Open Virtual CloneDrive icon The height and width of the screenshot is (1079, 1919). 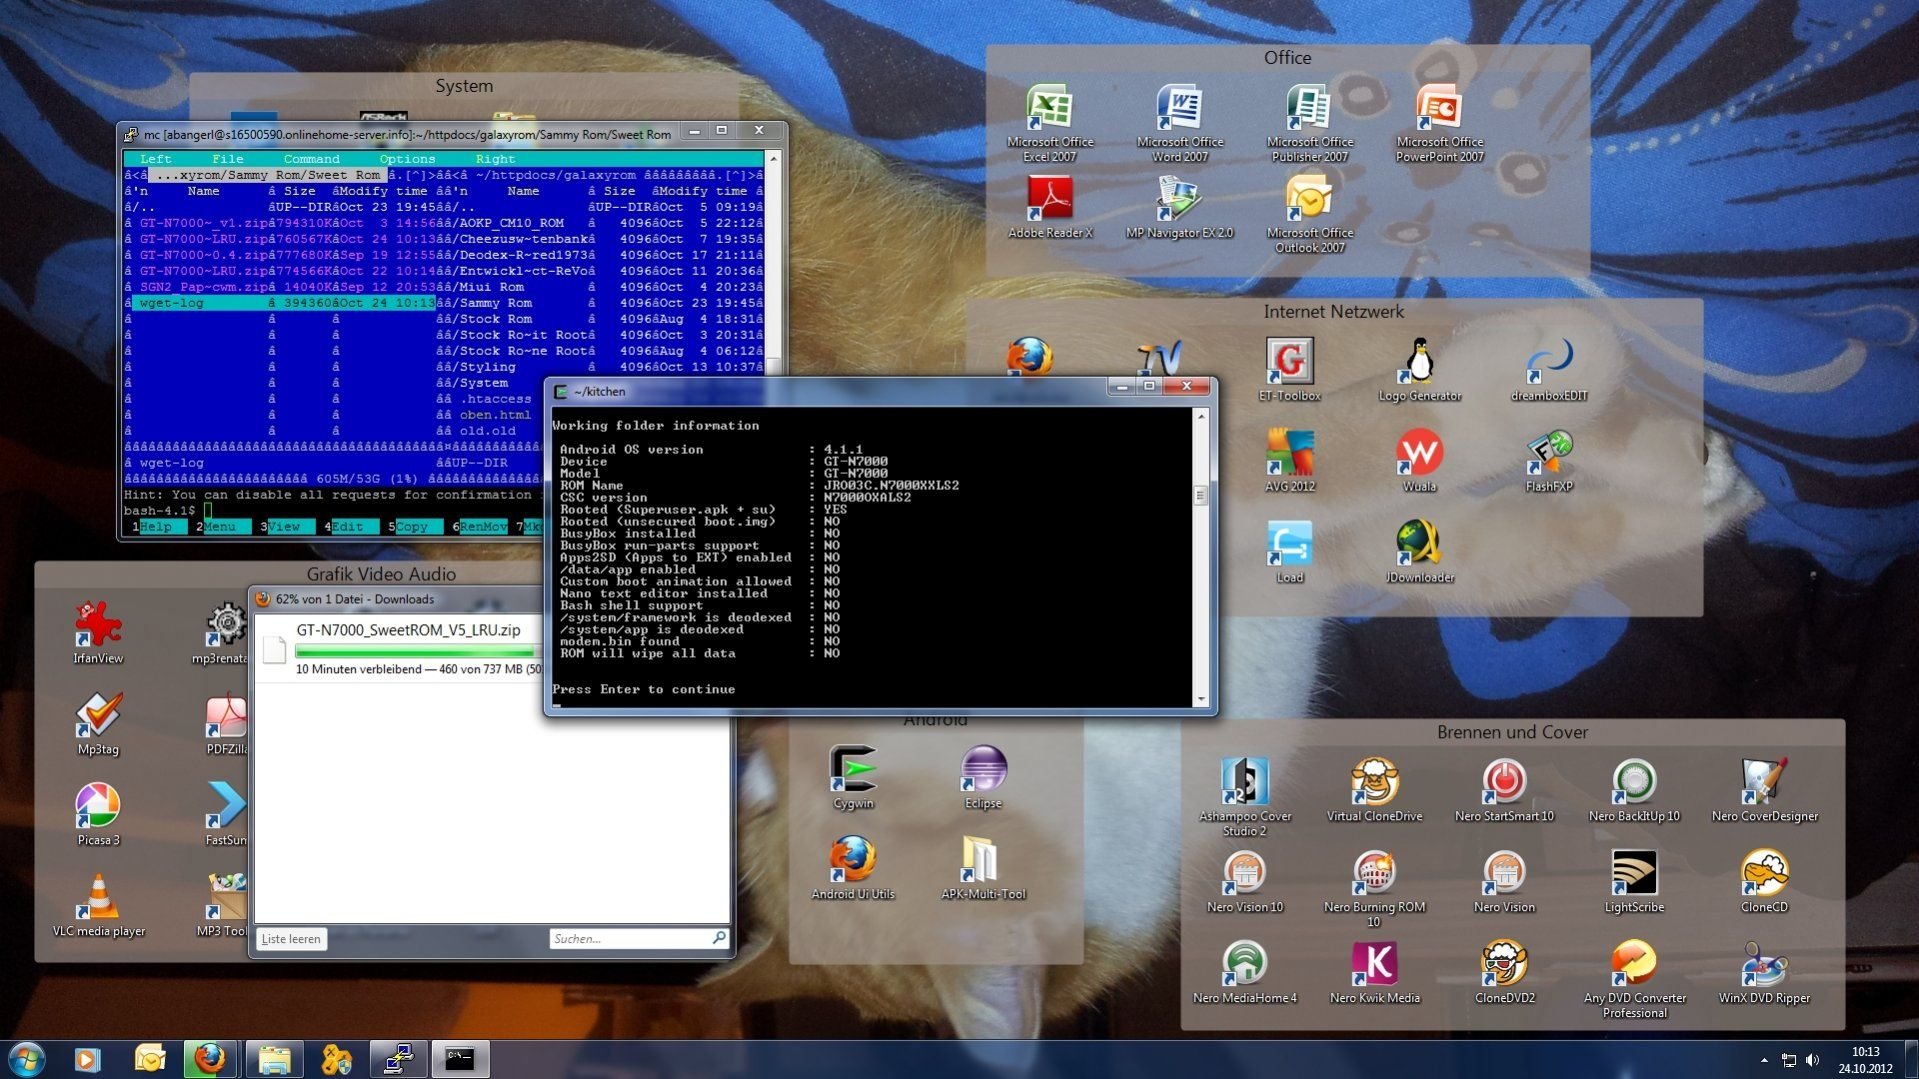point(1374,790)
